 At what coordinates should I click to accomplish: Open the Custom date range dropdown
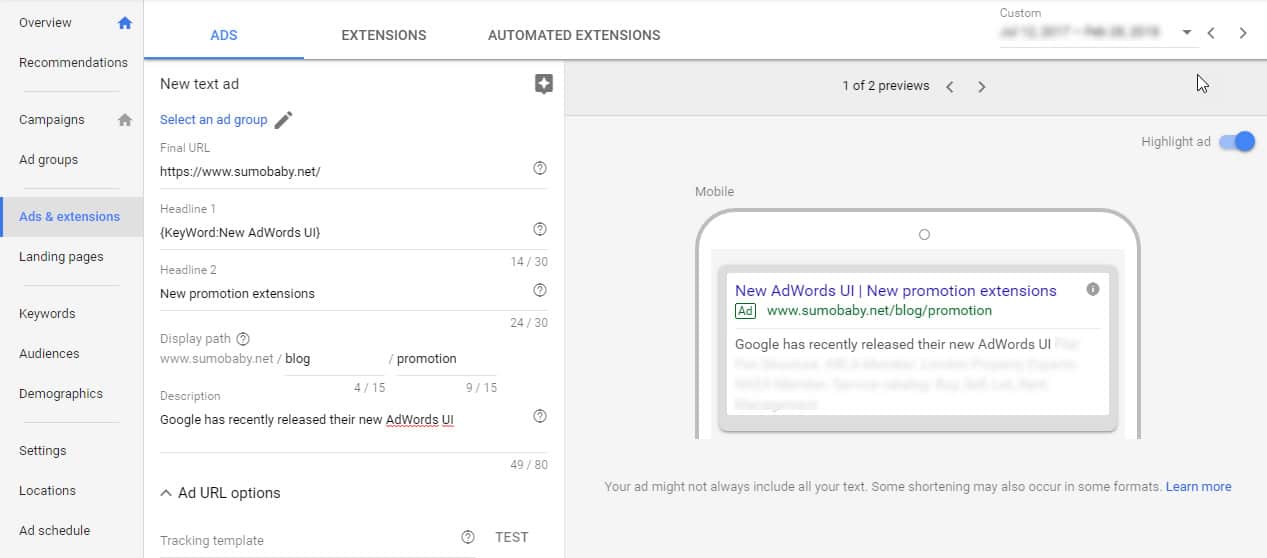point(1186,33)
